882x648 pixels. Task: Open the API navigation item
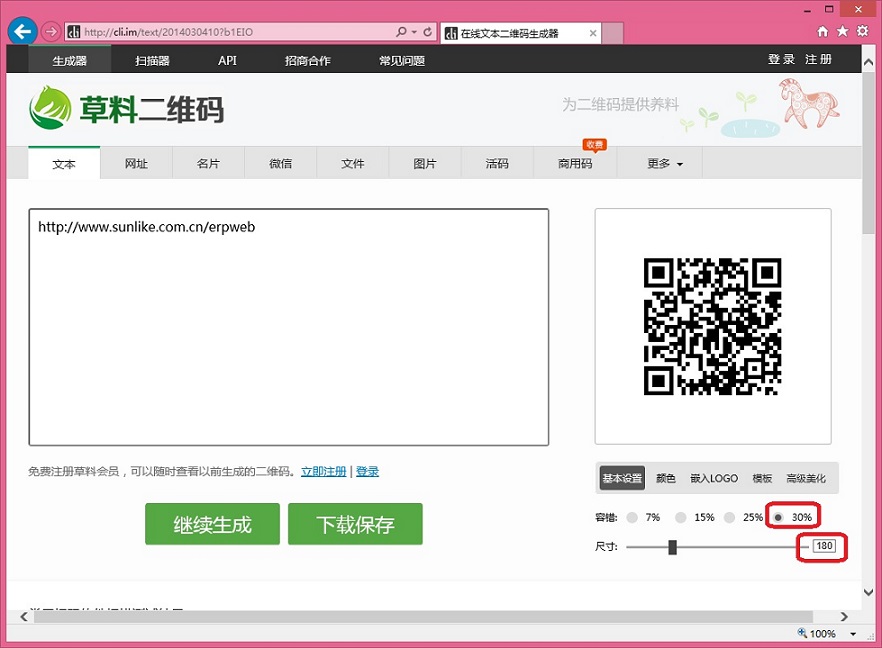point(227,60)
